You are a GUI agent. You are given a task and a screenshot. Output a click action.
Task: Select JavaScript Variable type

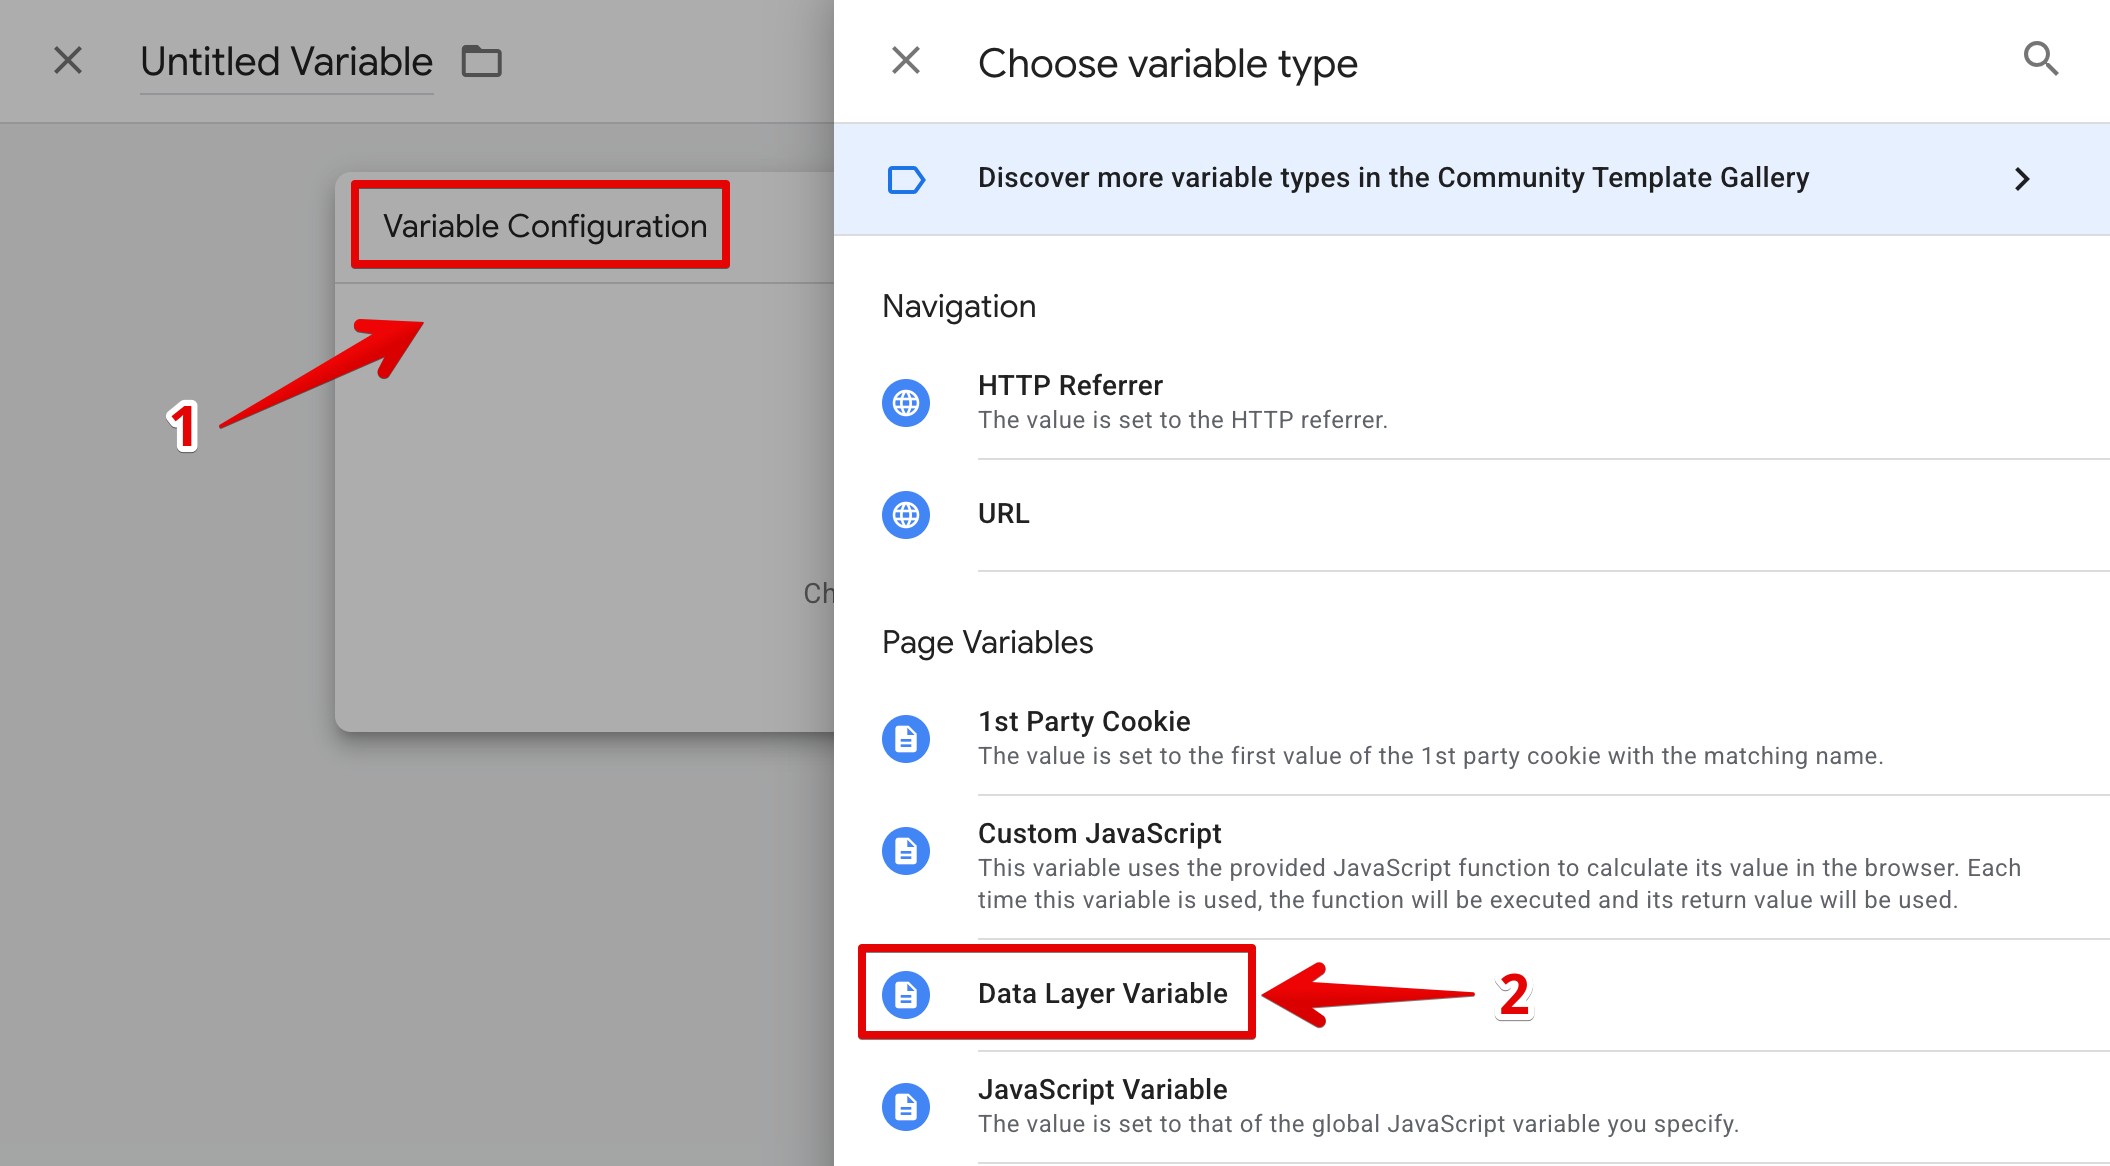coord(1102,1090)
